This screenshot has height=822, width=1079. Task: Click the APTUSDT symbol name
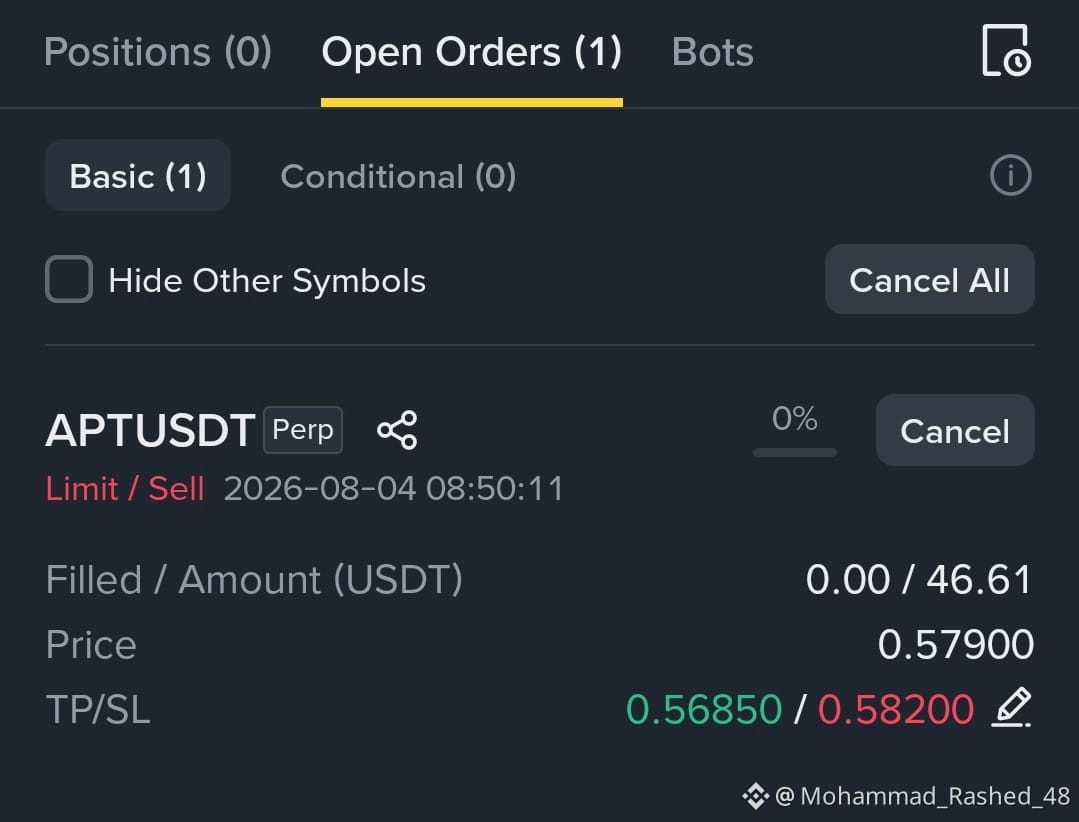(150, 431)
